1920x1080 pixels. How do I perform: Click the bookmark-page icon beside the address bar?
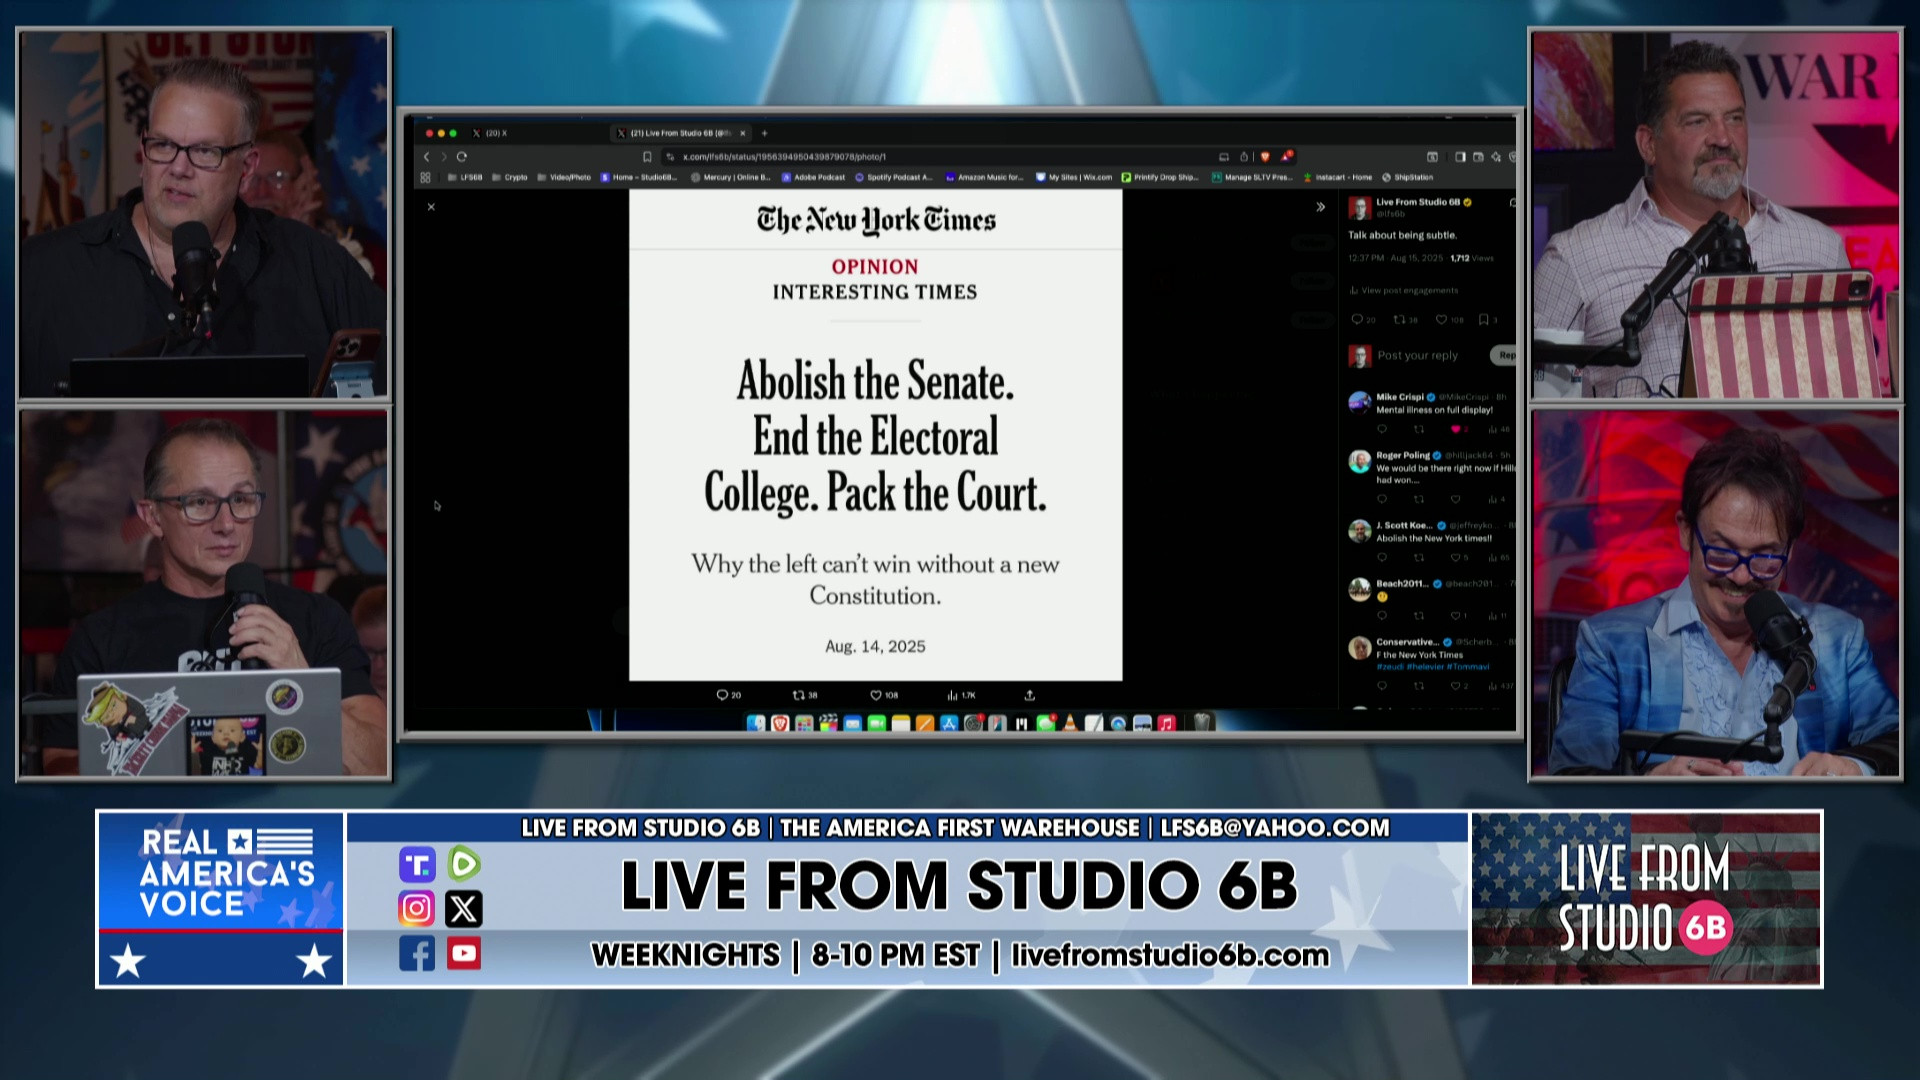[x=647, y=157]
